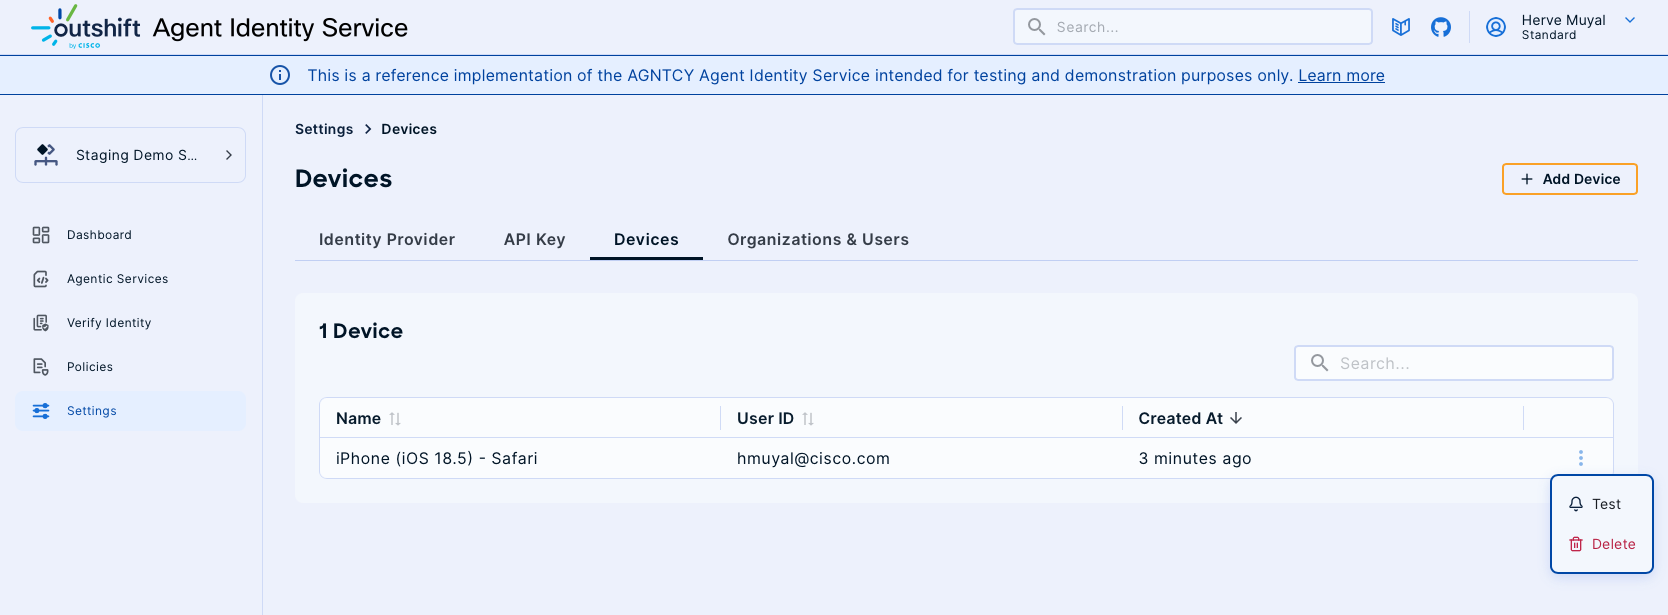Viewport: 1668px width, 615px height.
Task: Toggle Created At sort arrow
Action: coord(1236,418)
